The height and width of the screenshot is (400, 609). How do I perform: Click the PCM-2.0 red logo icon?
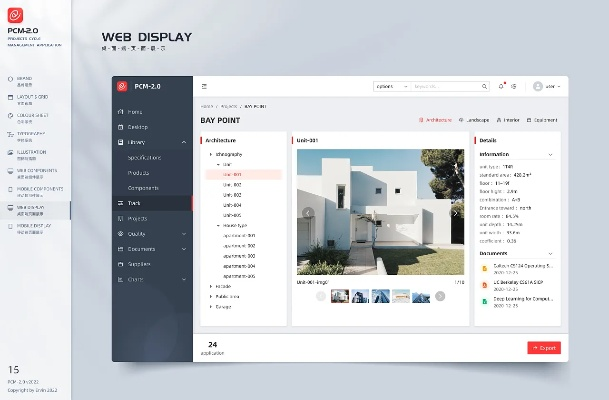(x=122, y=87)
